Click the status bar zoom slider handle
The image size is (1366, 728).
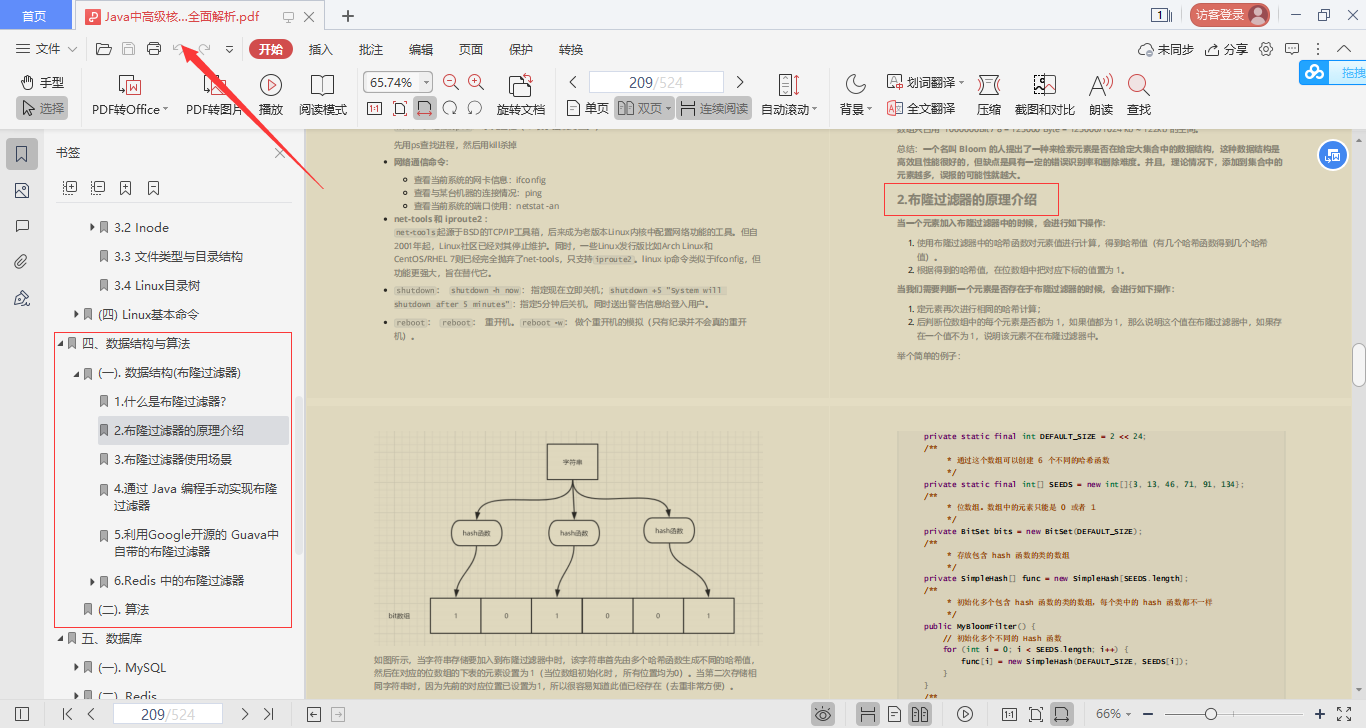[x=1211, y=714]
